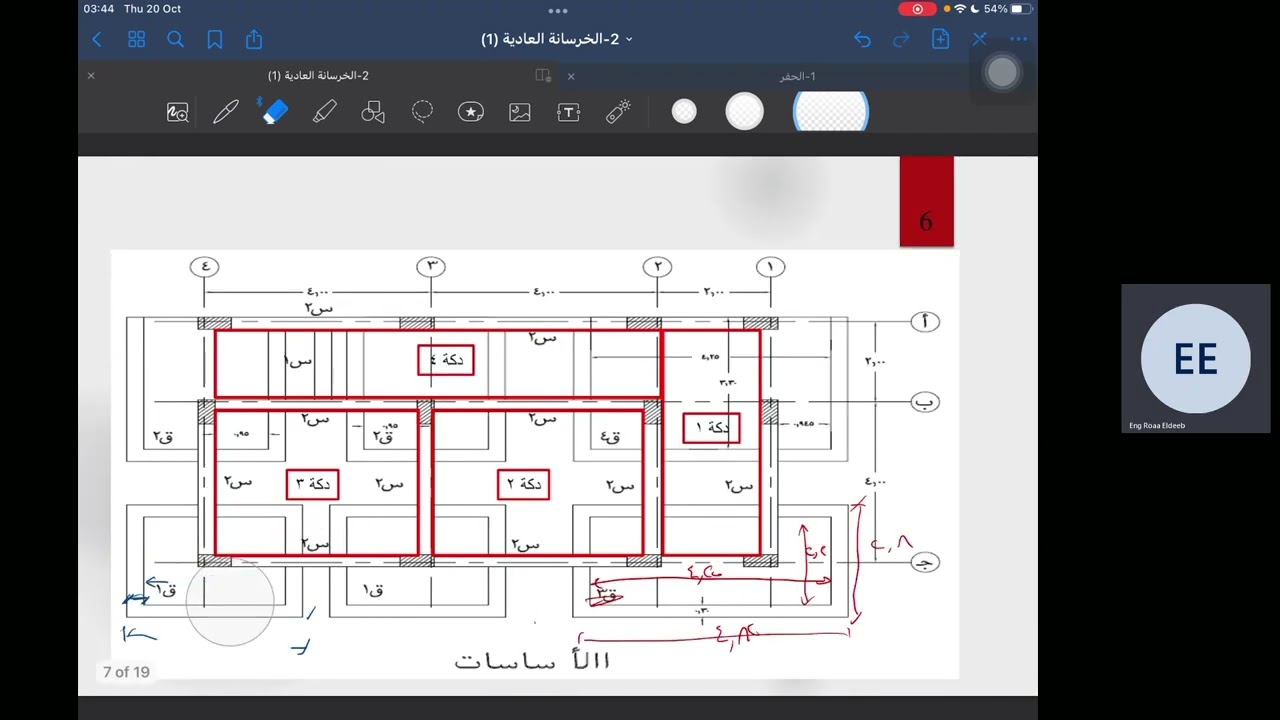
Task: Tap the three dots multitasking handle
Action: tap(558, 11)
